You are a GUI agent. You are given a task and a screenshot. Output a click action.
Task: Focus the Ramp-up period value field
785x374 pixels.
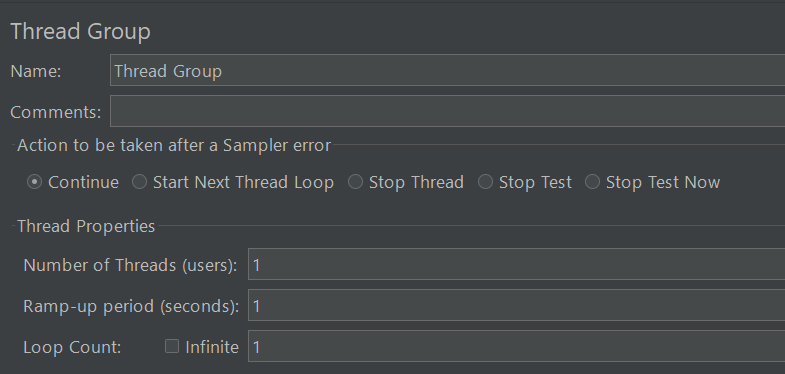click(516, 305)
